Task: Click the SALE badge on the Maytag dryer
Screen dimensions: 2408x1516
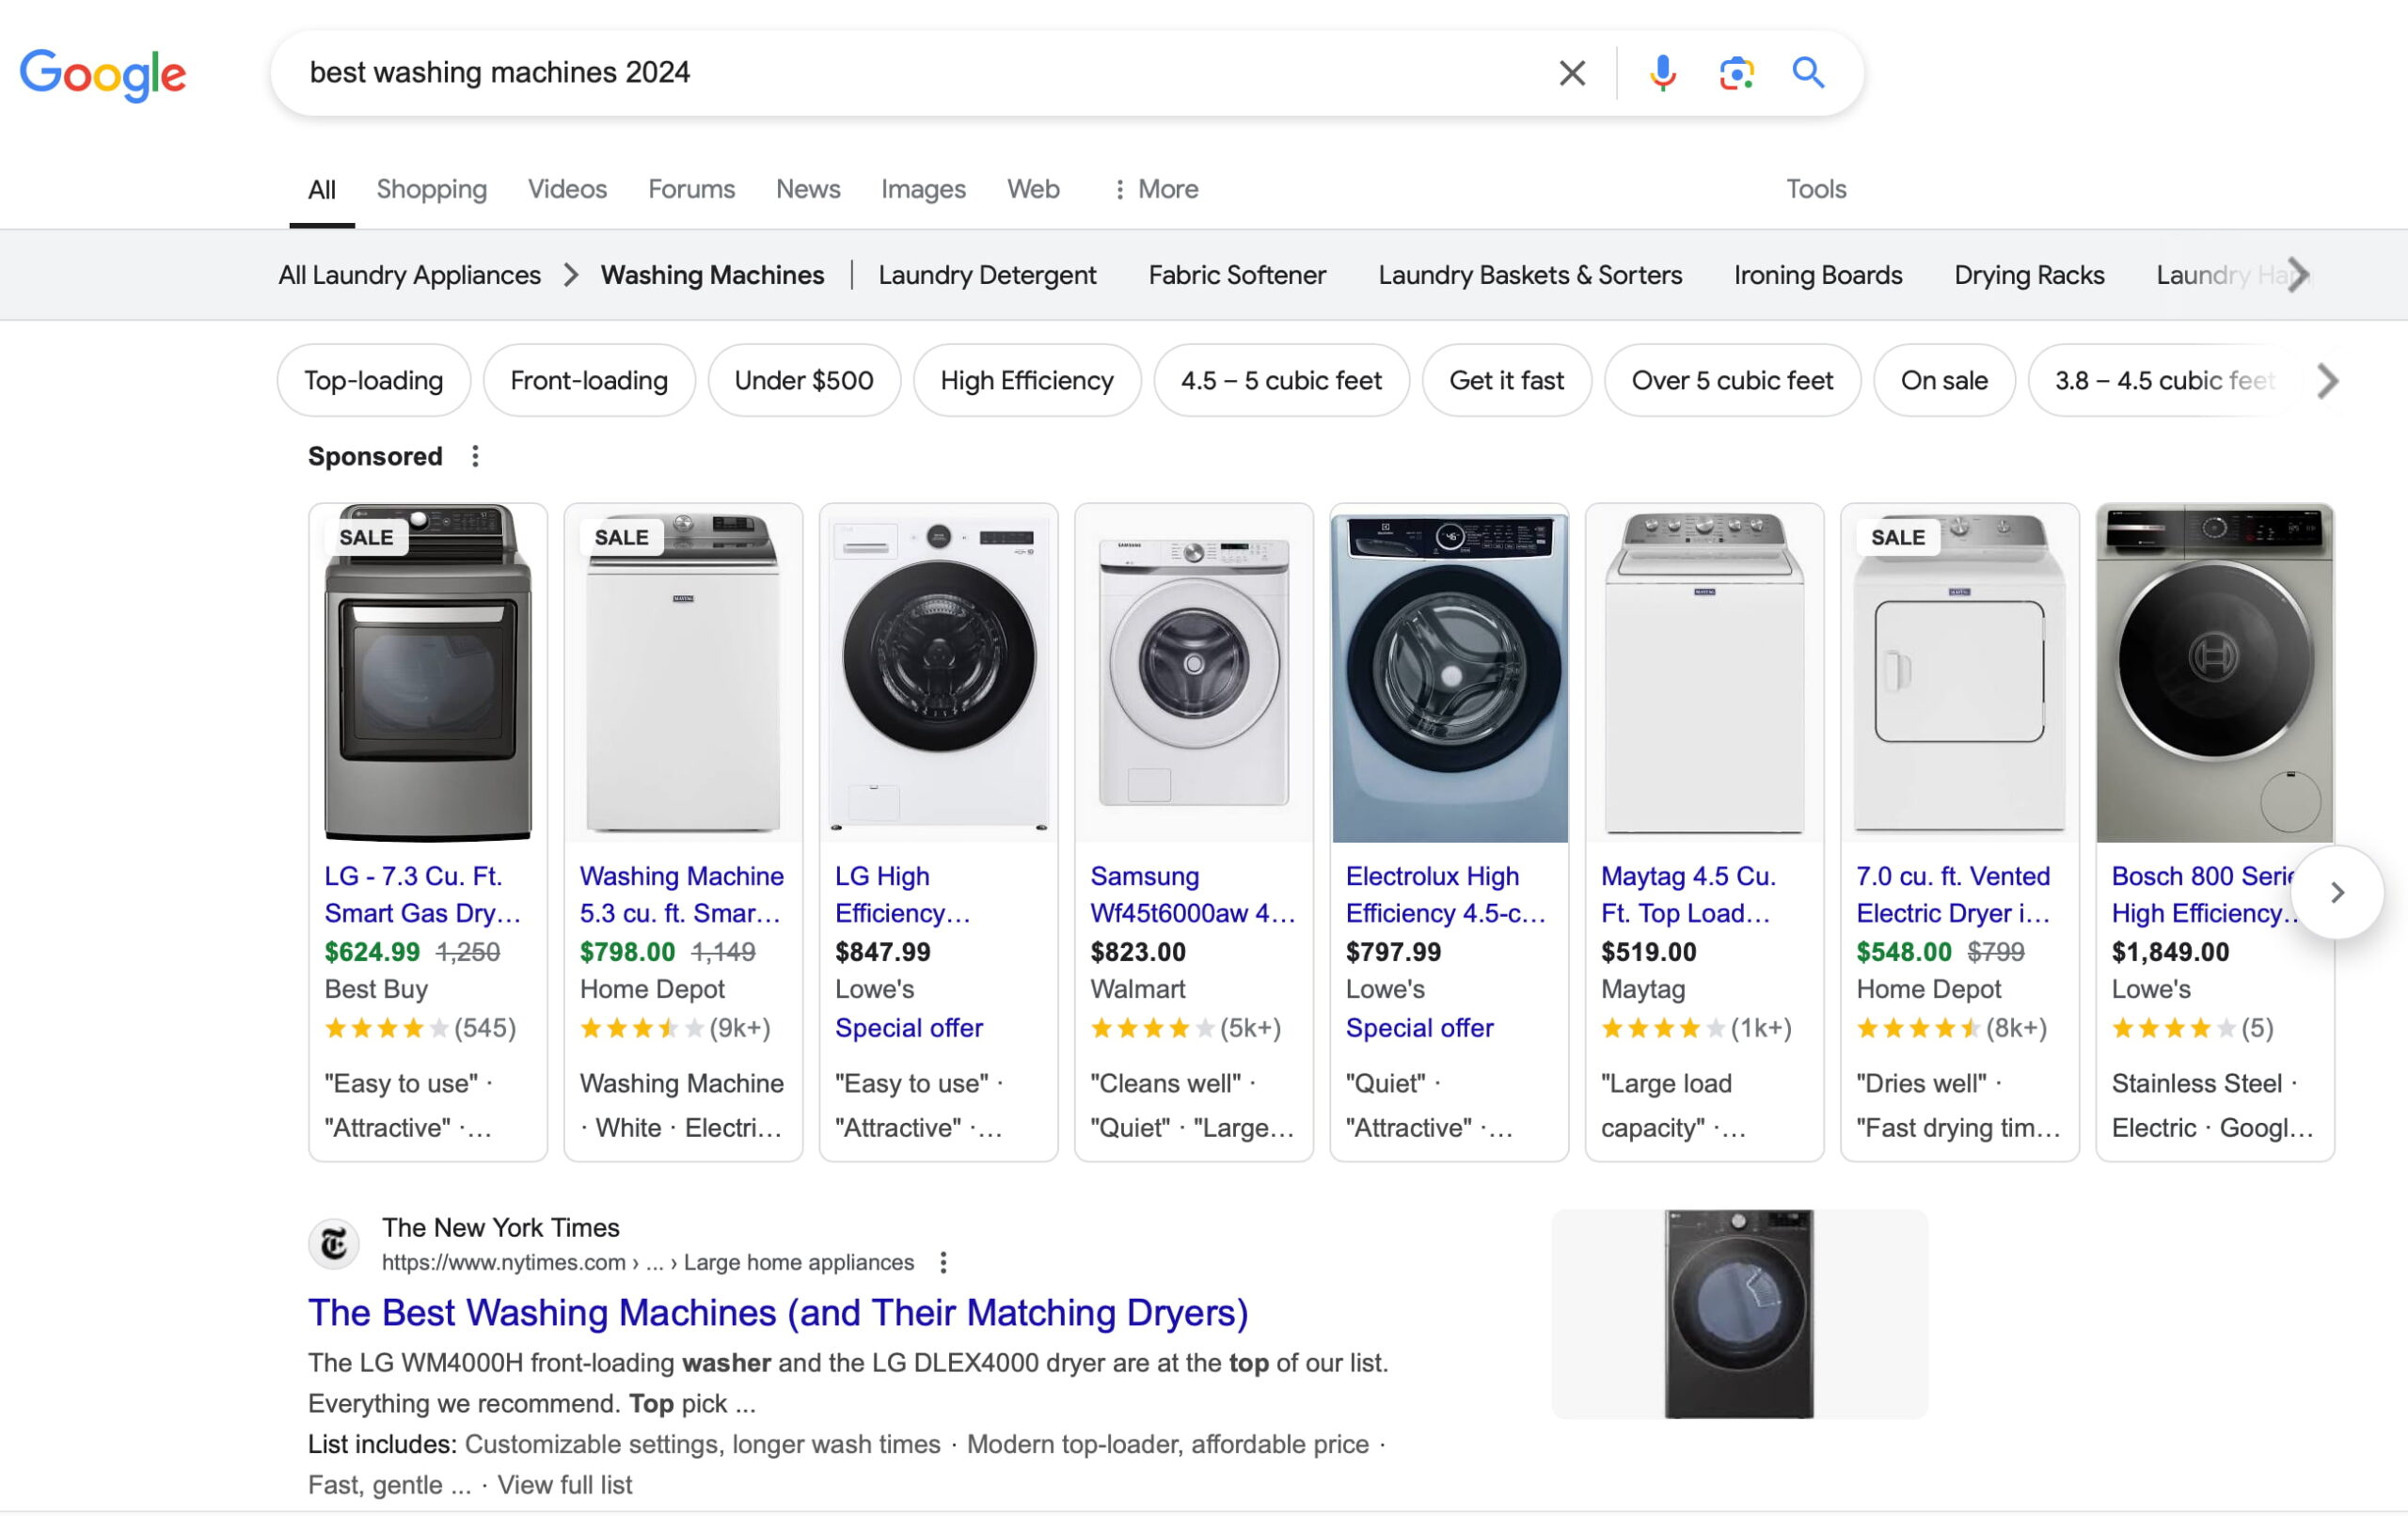Action: pos(1897,537)
